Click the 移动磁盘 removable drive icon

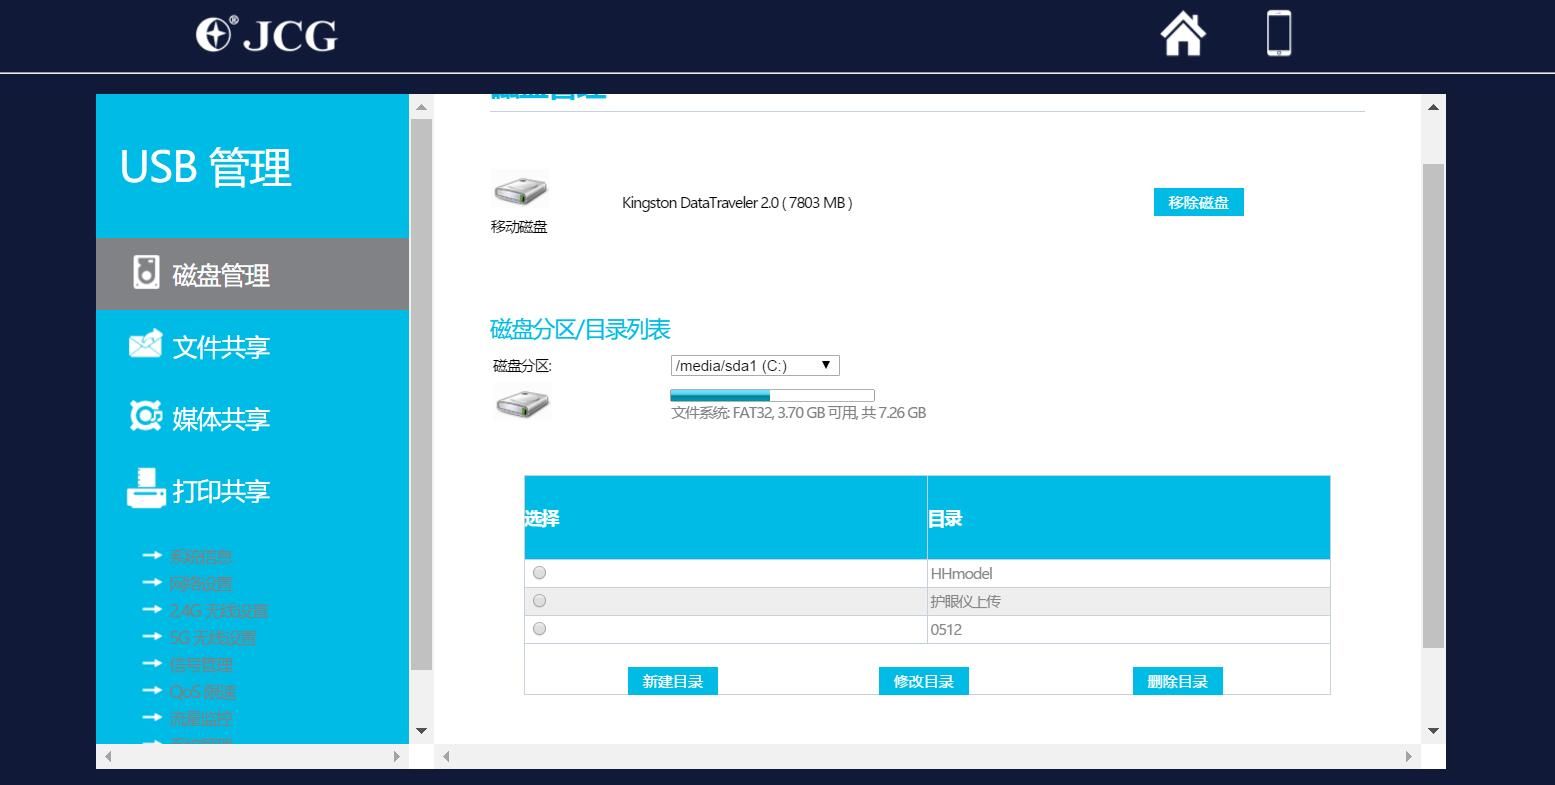point(521,190)
